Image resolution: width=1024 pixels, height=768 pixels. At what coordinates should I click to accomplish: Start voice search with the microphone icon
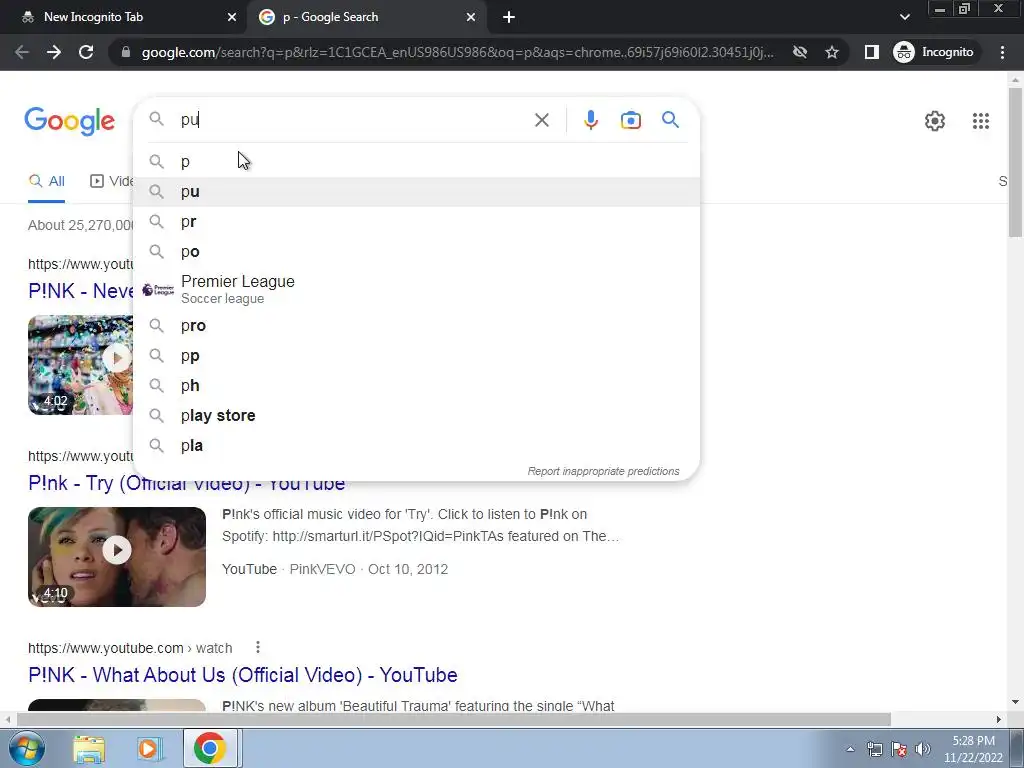point(590,120)
